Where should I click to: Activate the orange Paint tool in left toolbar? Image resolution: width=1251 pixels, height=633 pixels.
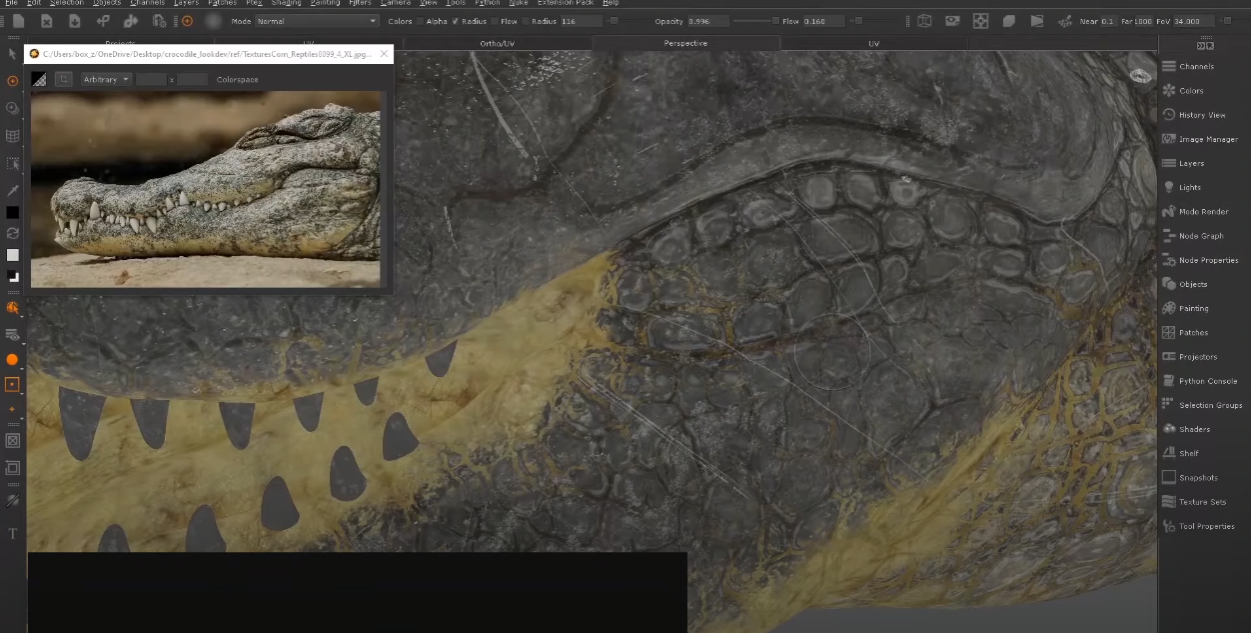click(x=12, y=81)
